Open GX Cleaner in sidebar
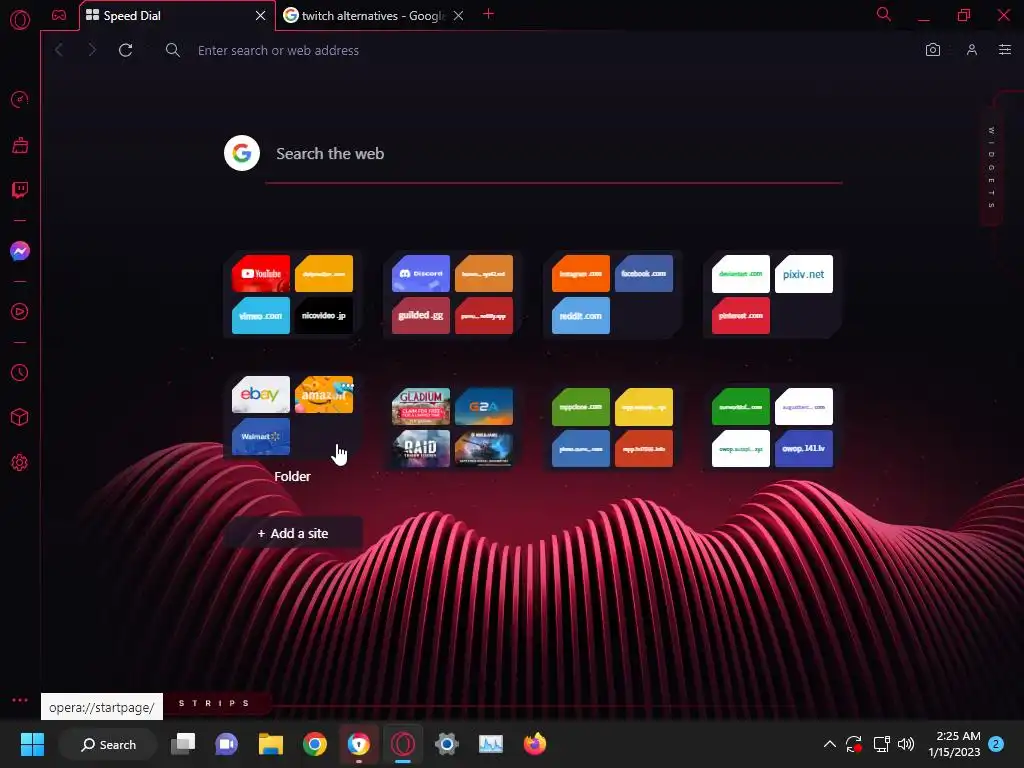This screenshot has width=1024, height=768. (x=20, y=145)
